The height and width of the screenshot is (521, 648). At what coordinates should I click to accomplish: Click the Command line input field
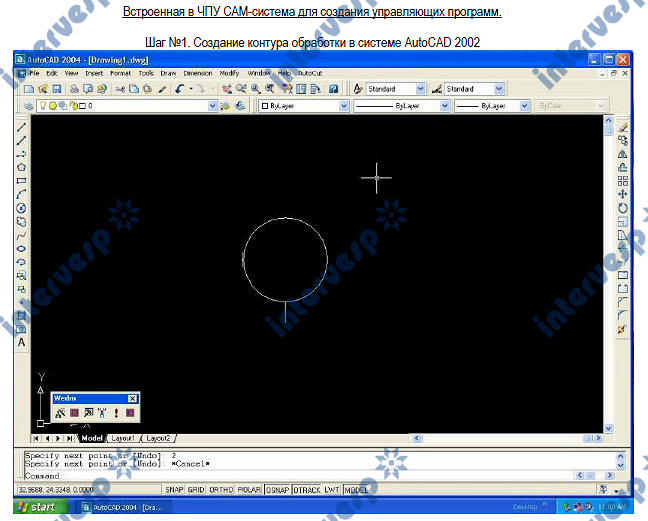(x=320, y=476)
